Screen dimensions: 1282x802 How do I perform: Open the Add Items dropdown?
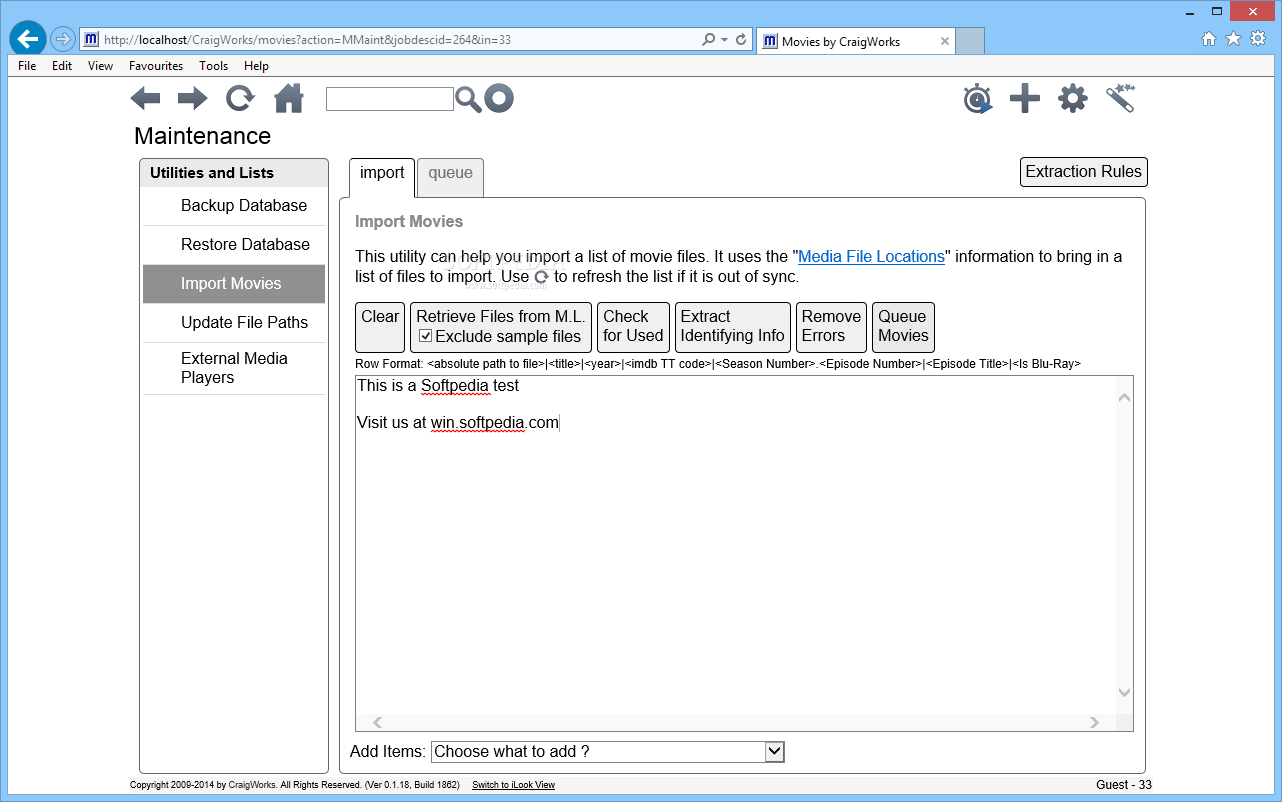pyautogui.click(x=608, y=751)
